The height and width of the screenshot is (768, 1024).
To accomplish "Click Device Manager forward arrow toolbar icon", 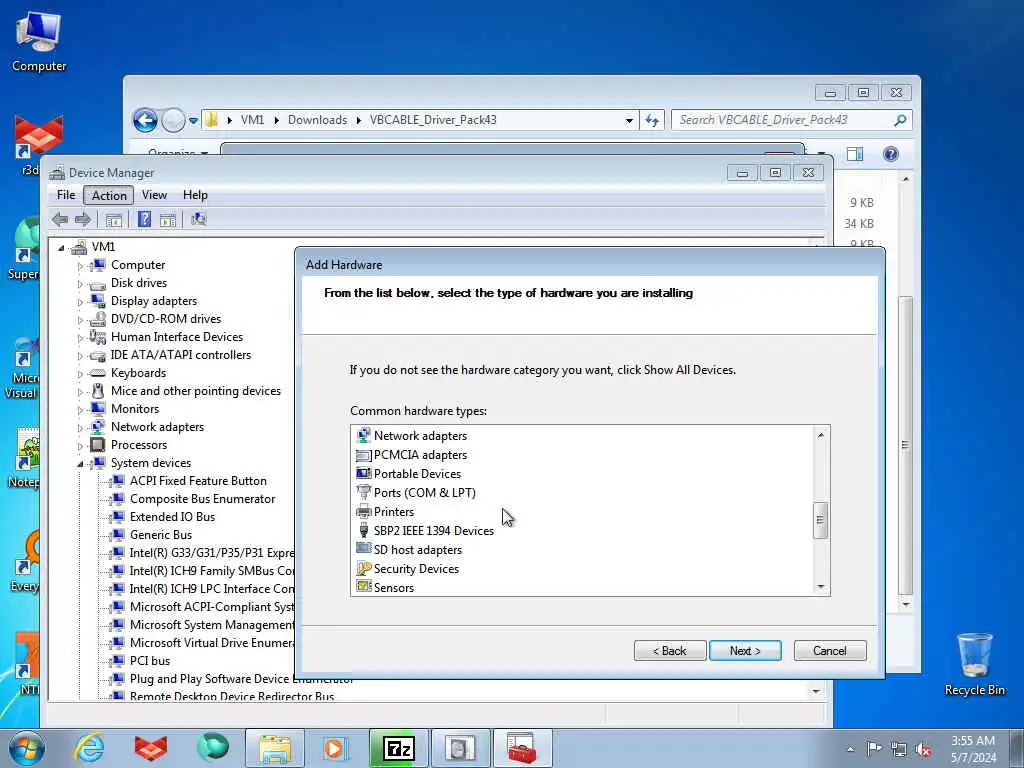I will (x=83, y=219).
